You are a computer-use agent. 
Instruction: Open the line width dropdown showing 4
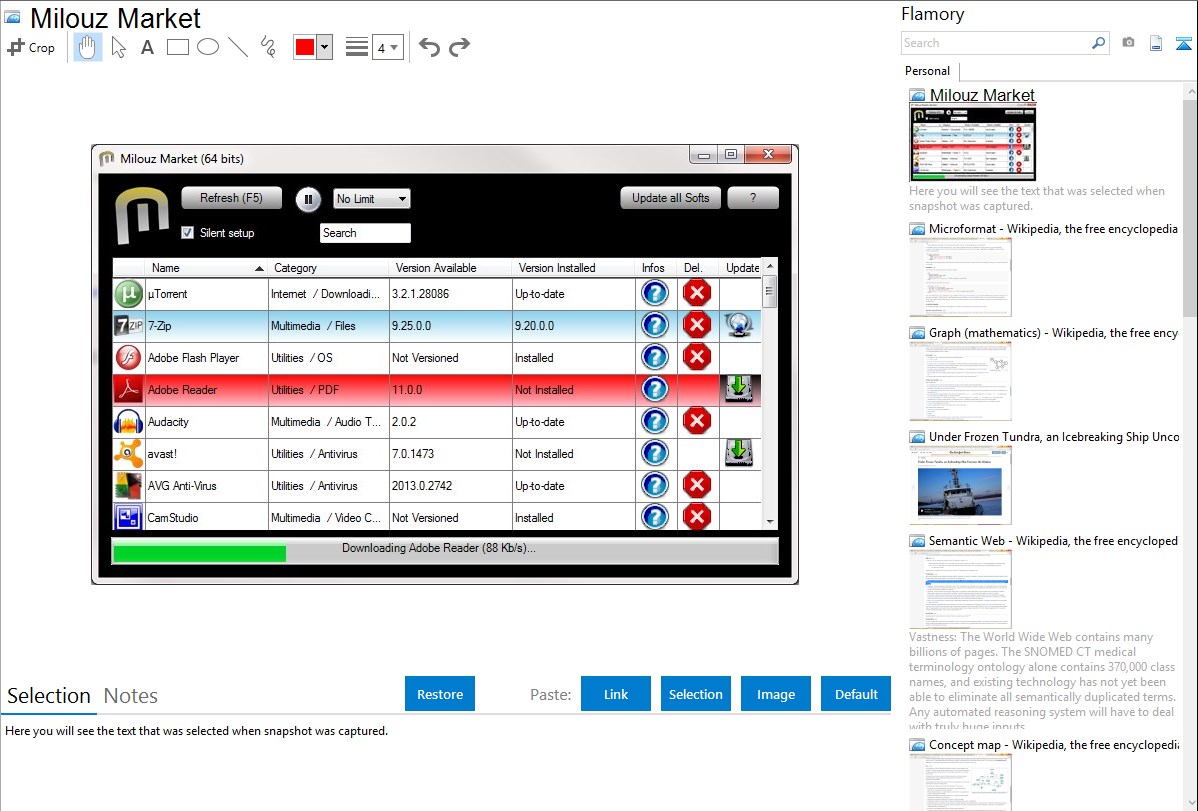click(387, 47)
